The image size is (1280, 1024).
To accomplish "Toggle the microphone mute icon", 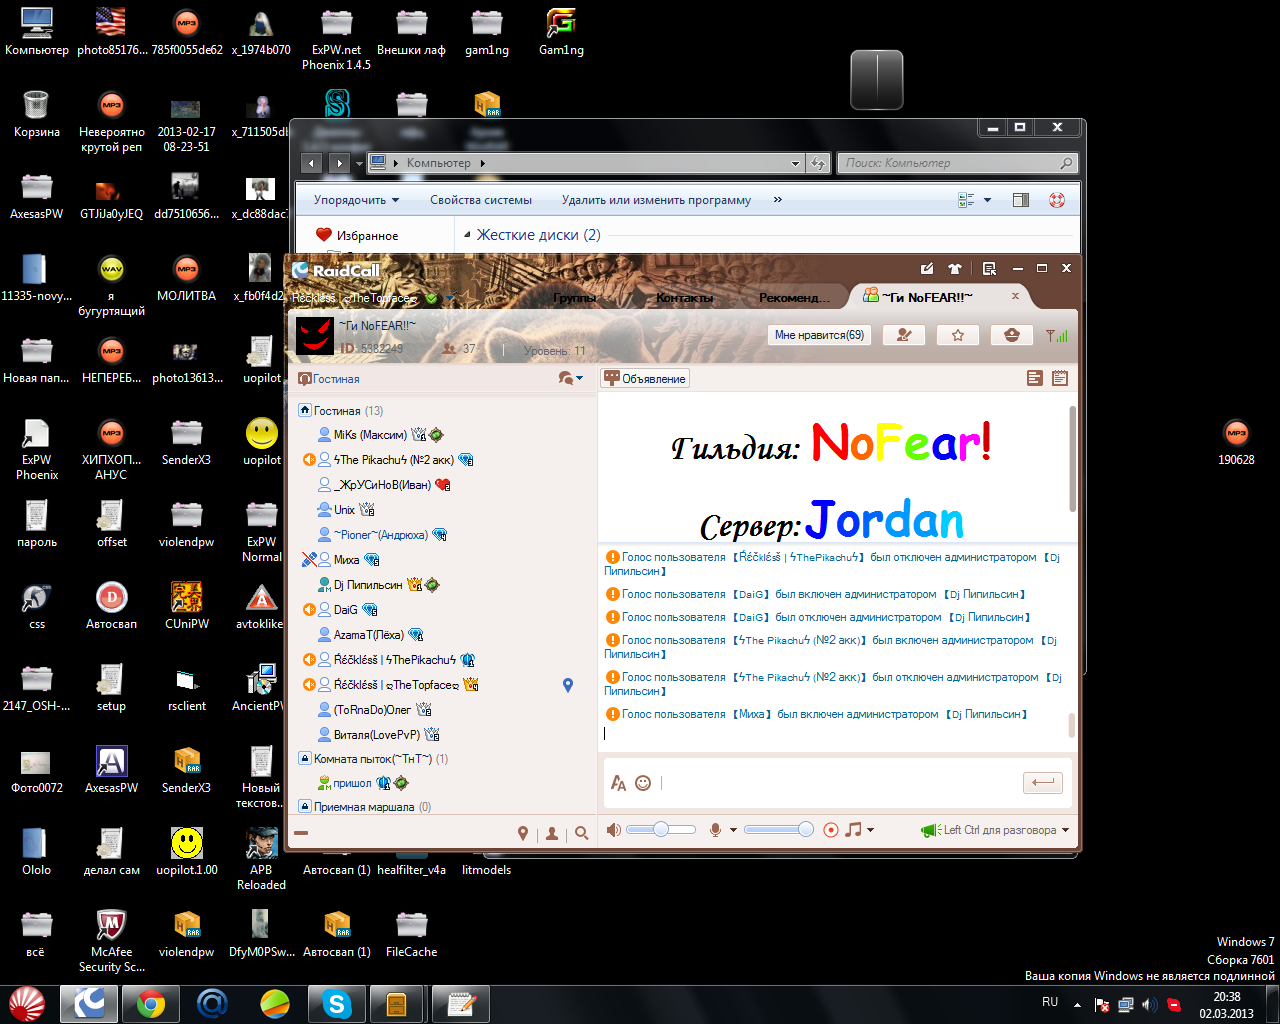I will [x=716, y=830].
